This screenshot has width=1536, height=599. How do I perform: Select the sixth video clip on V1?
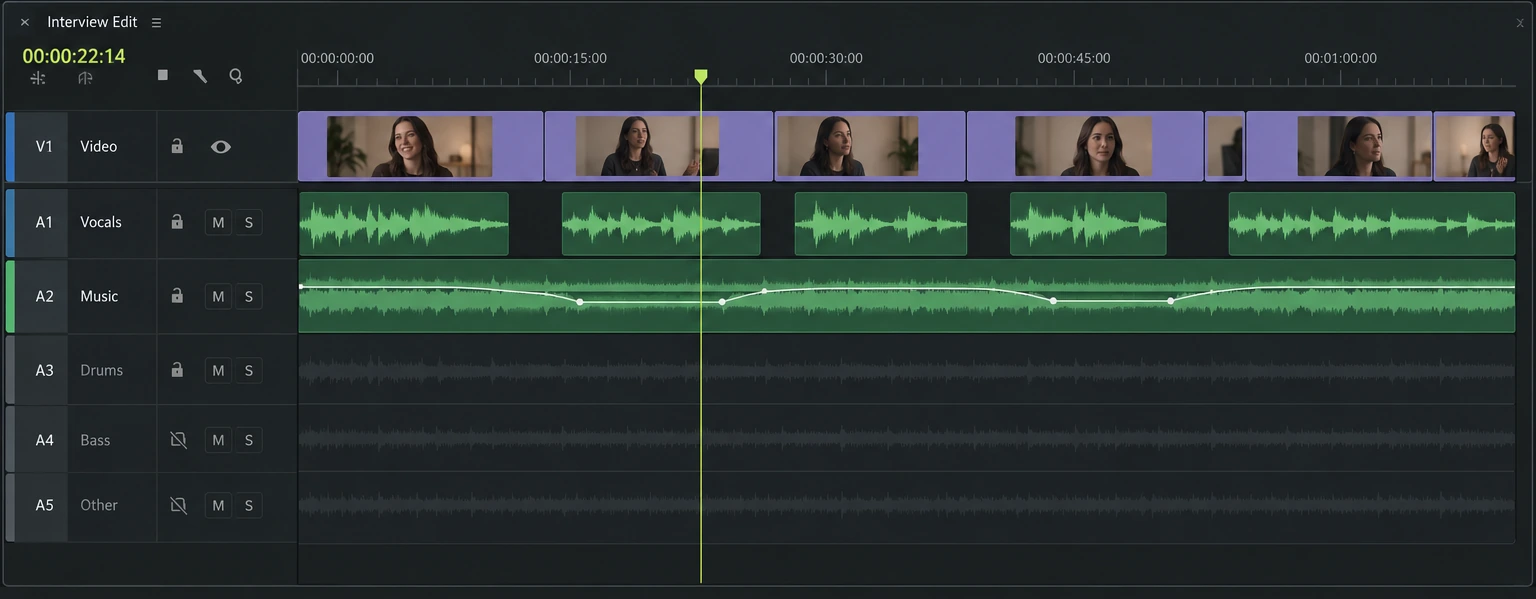click(1339, 146)
